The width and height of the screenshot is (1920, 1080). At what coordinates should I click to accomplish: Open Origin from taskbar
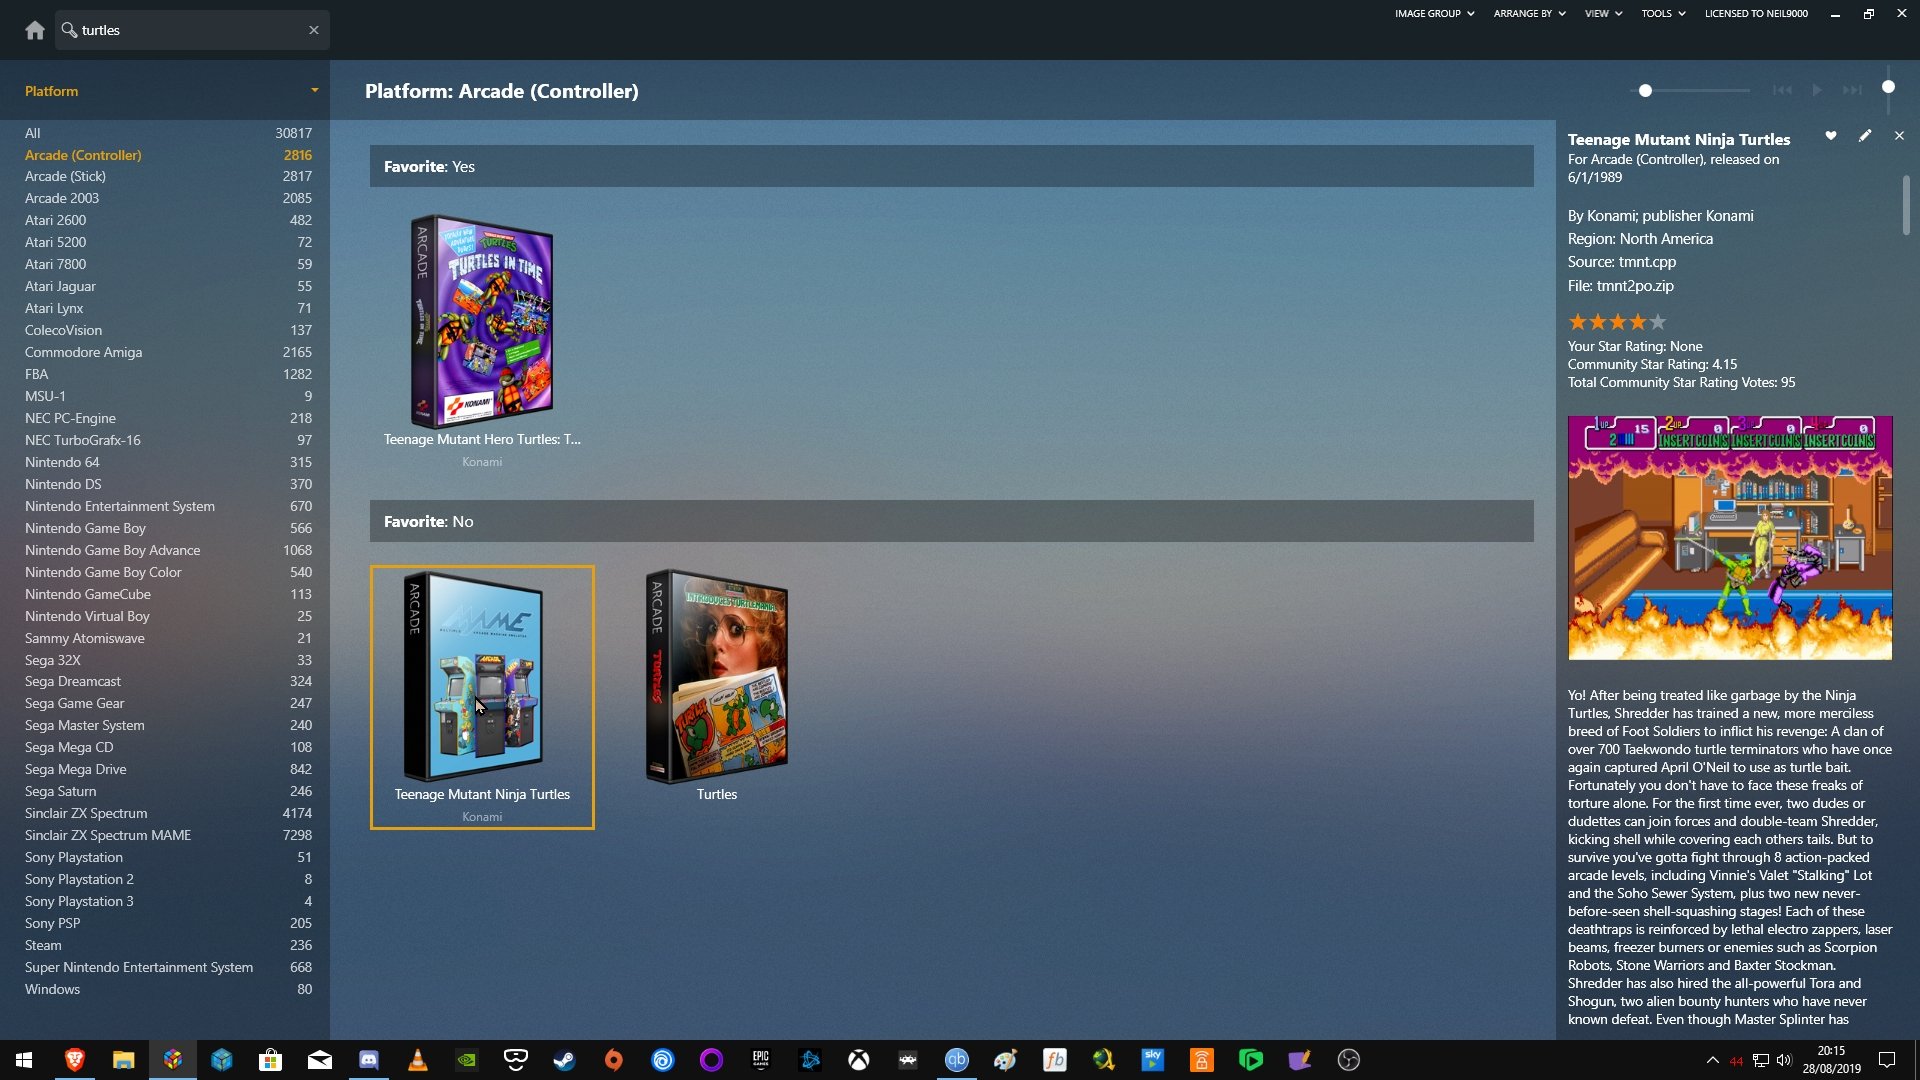[x=613, y=1060]
